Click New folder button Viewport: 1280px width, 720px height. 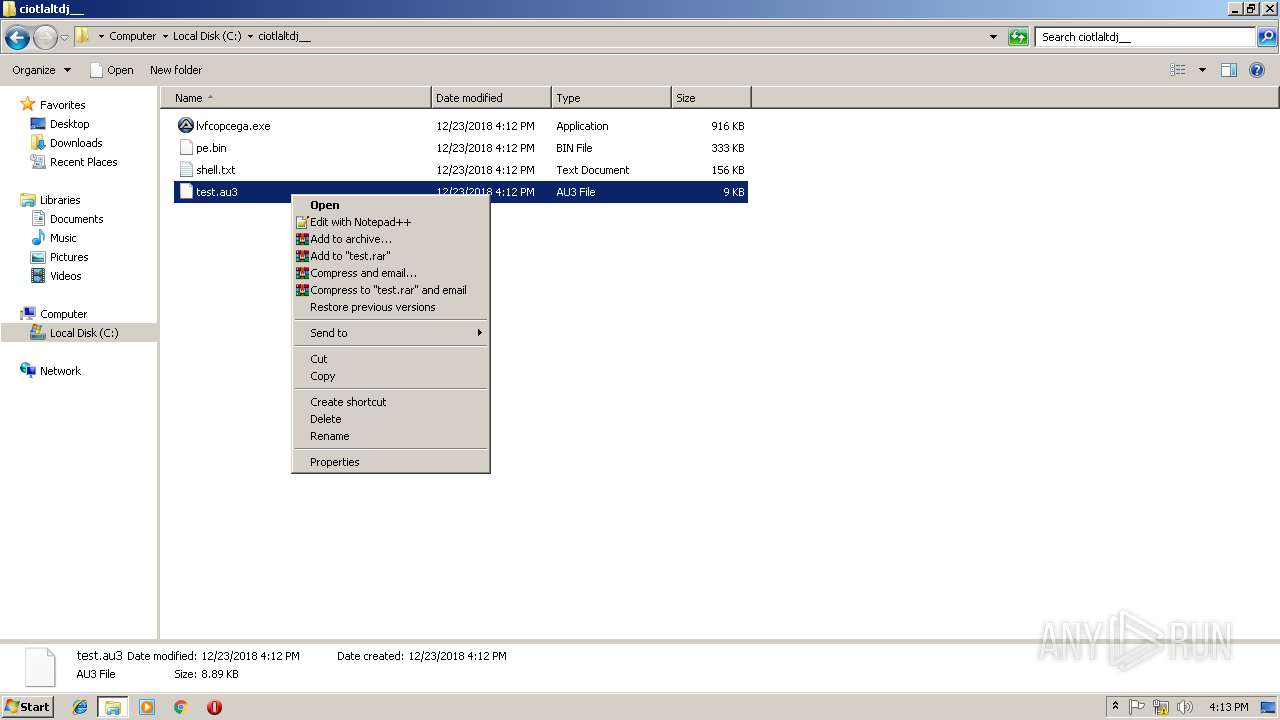176,70
